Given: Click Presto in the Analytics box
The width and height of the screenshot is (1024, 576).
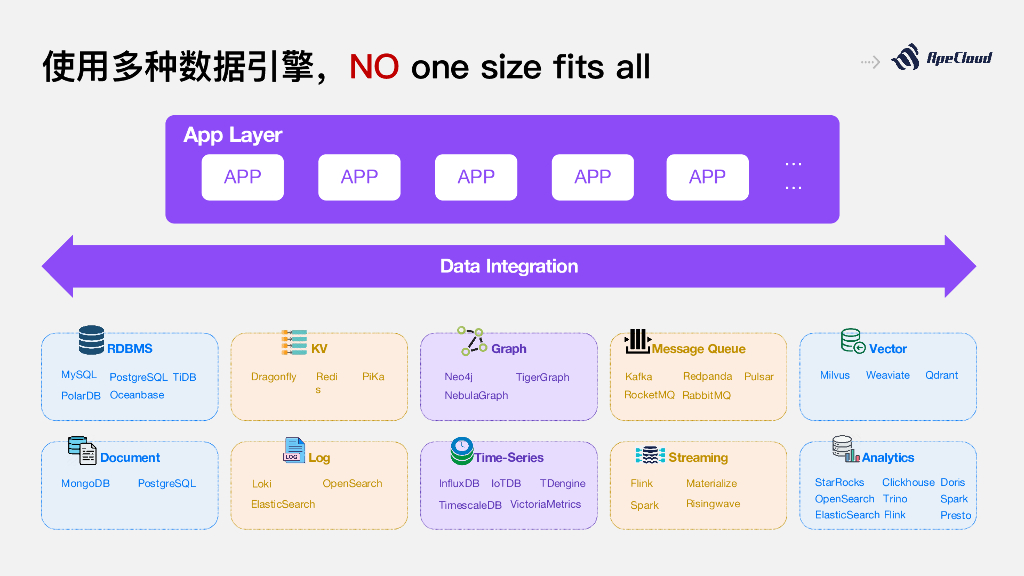Looking at the screenshot, I should (x=955, y=516).
